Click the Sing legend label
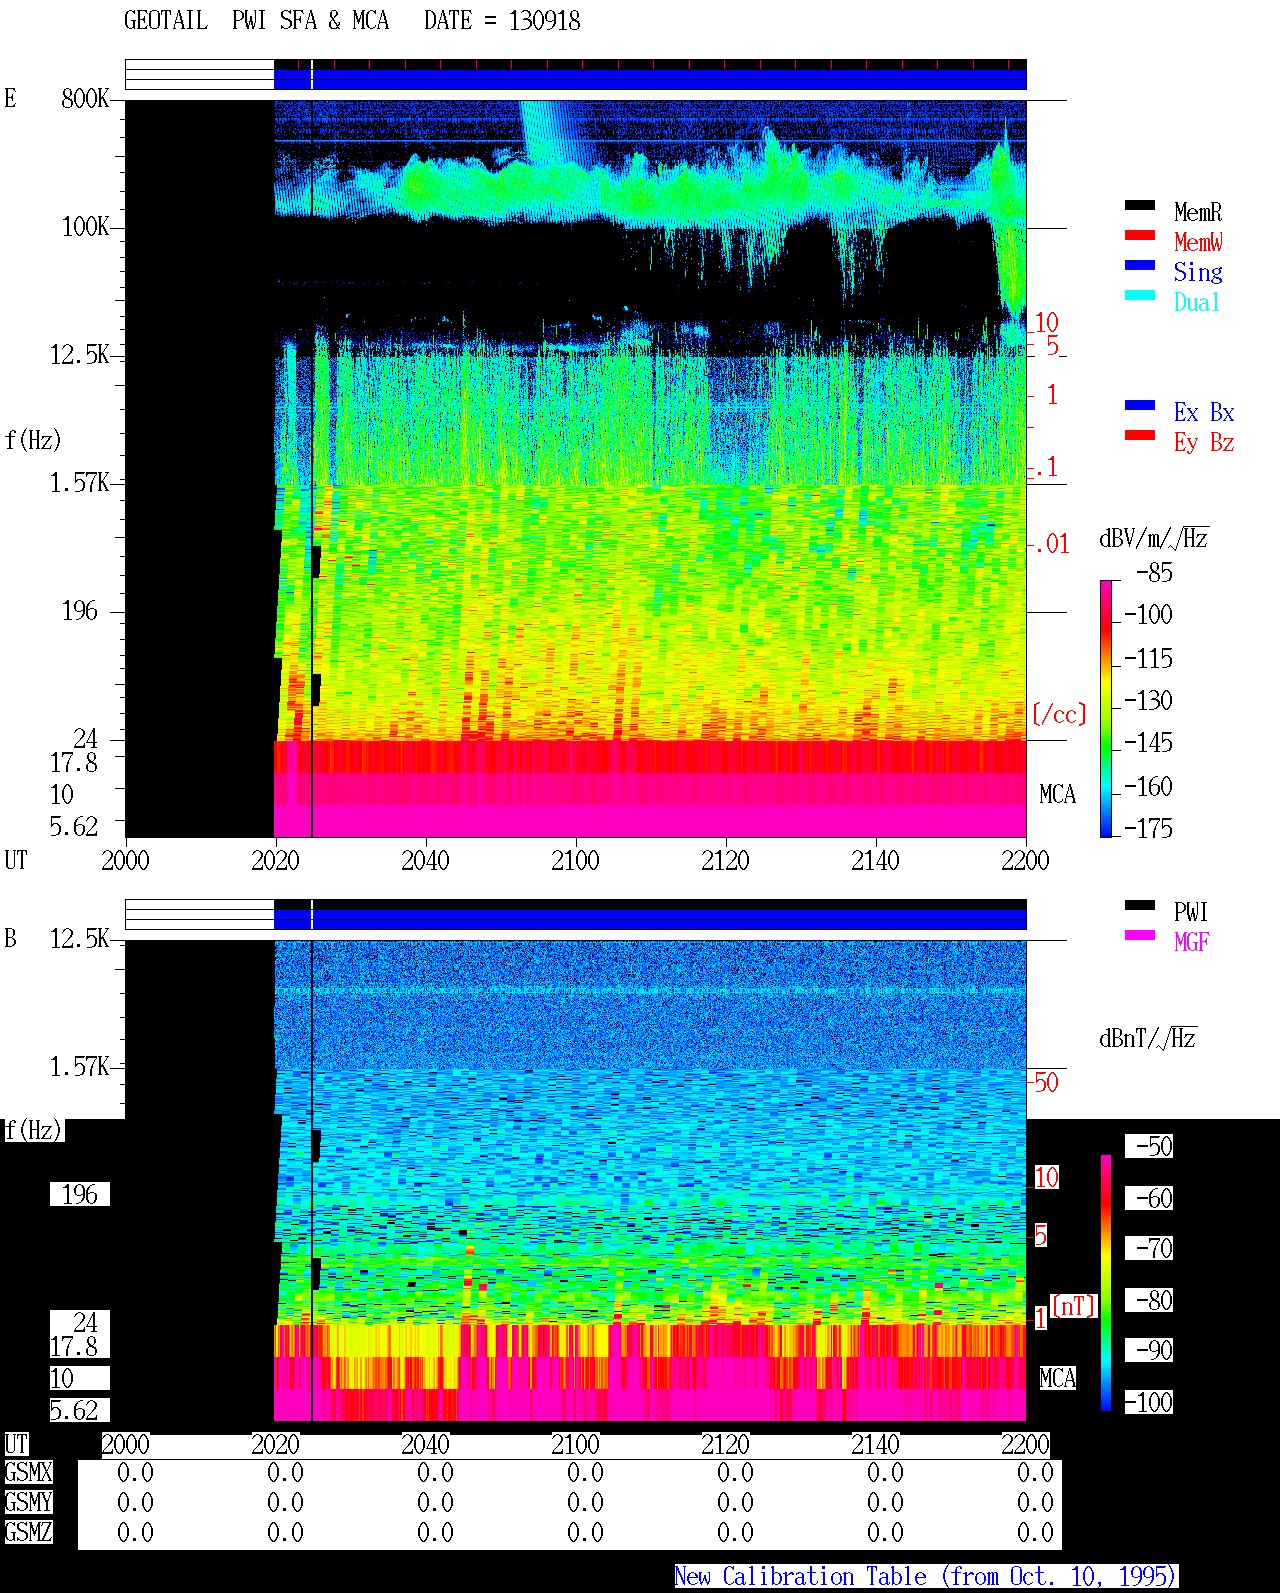Screen dimensions: 1280x1593 1198,272
